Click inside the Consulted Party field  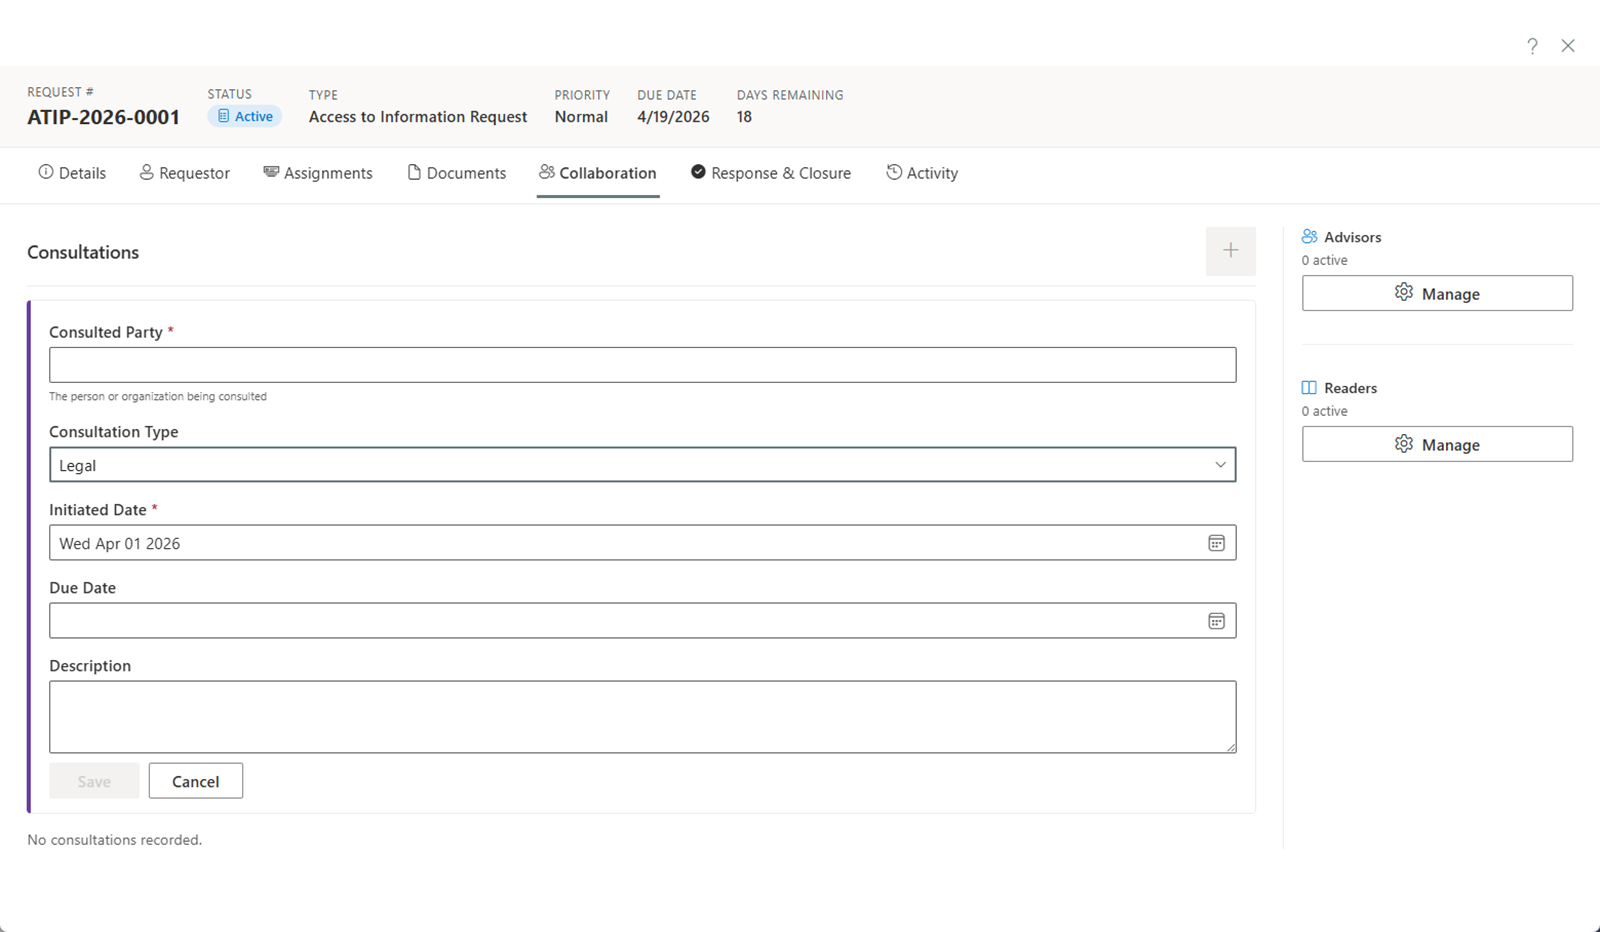(x=642, y=364)
